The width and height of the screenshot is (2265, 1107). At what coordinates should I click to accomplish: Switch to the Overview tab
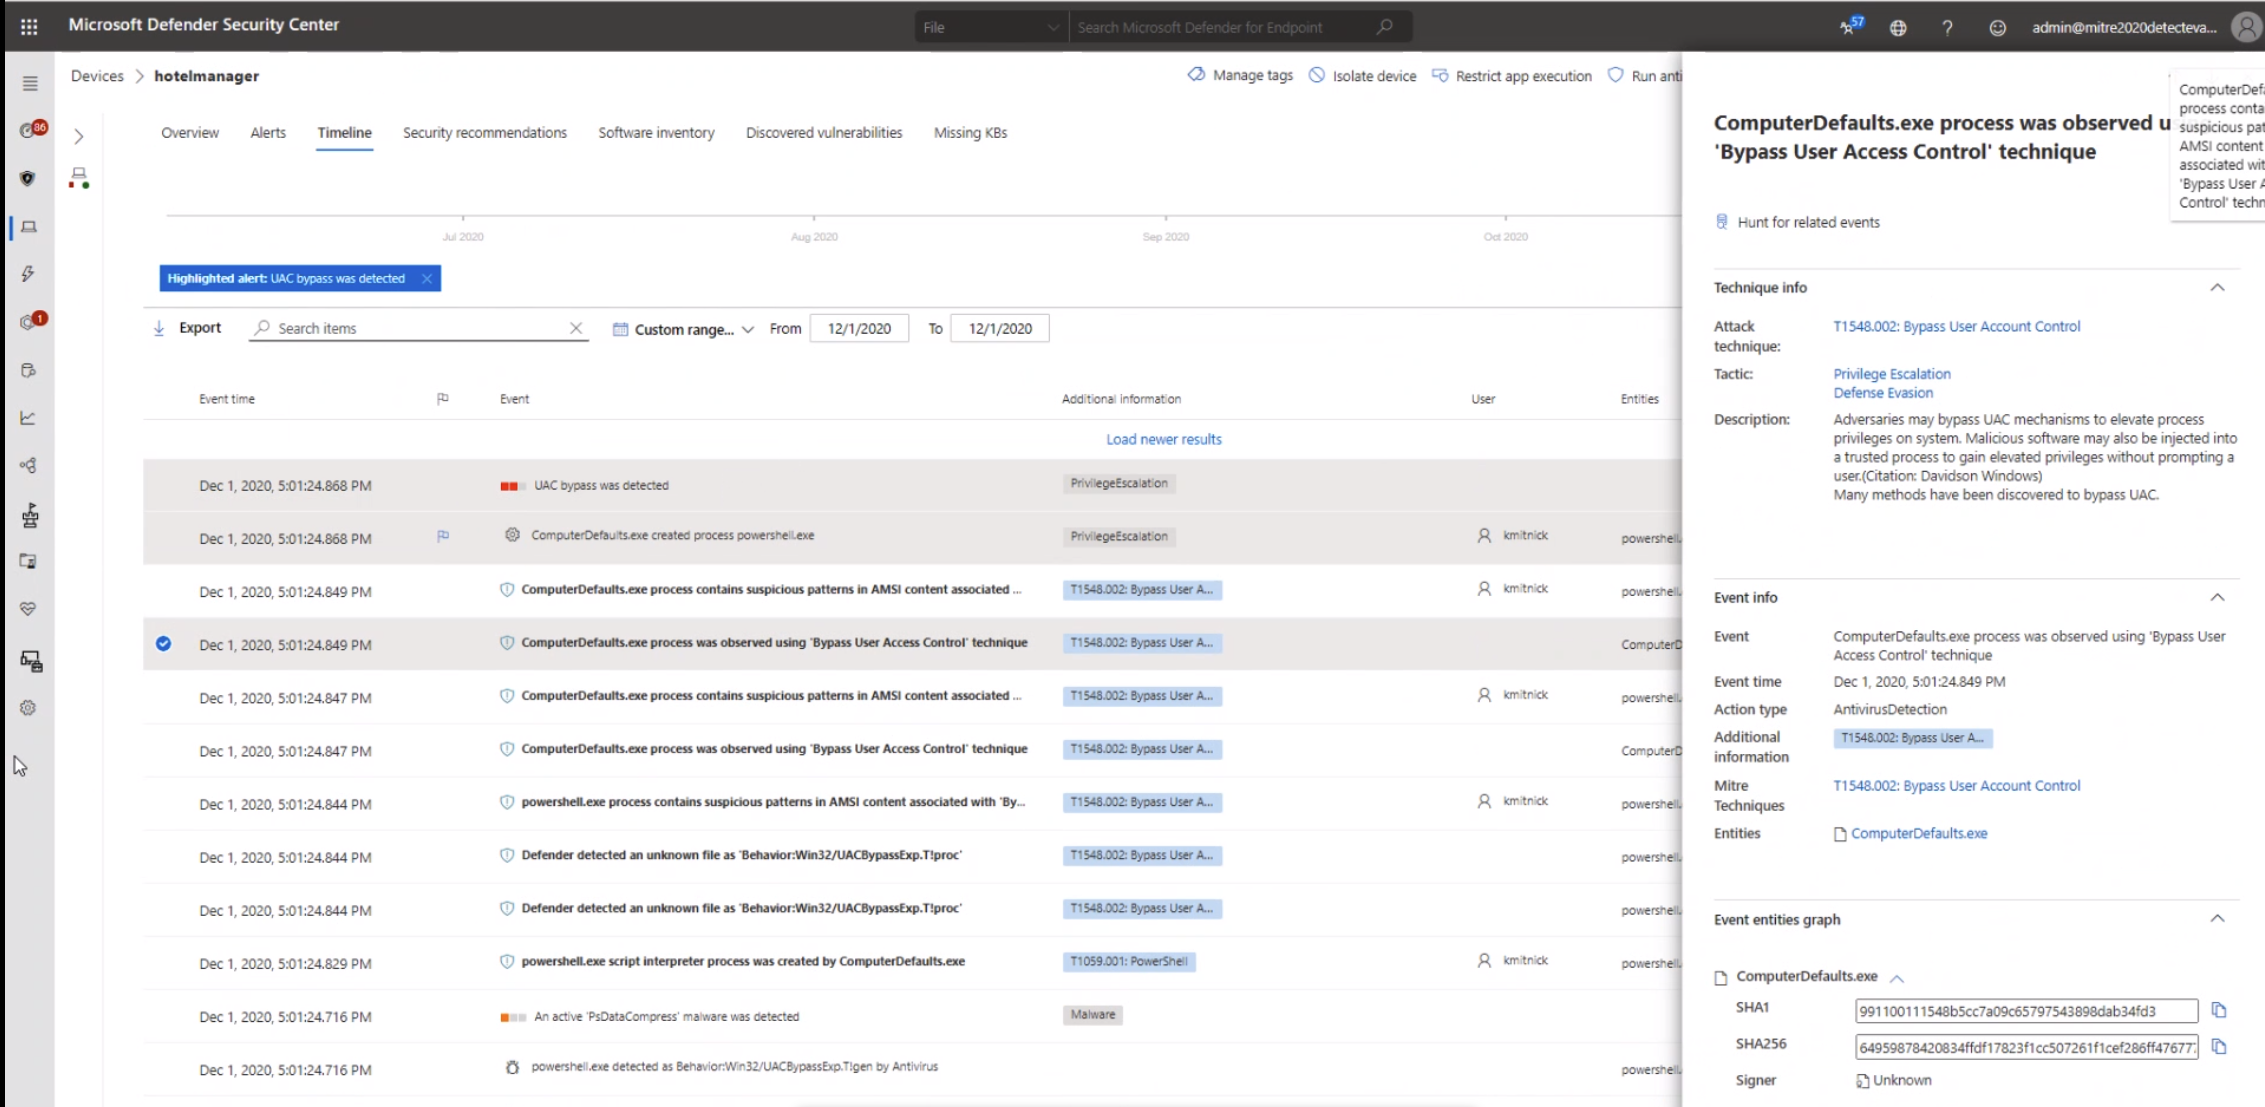point(190,132)
